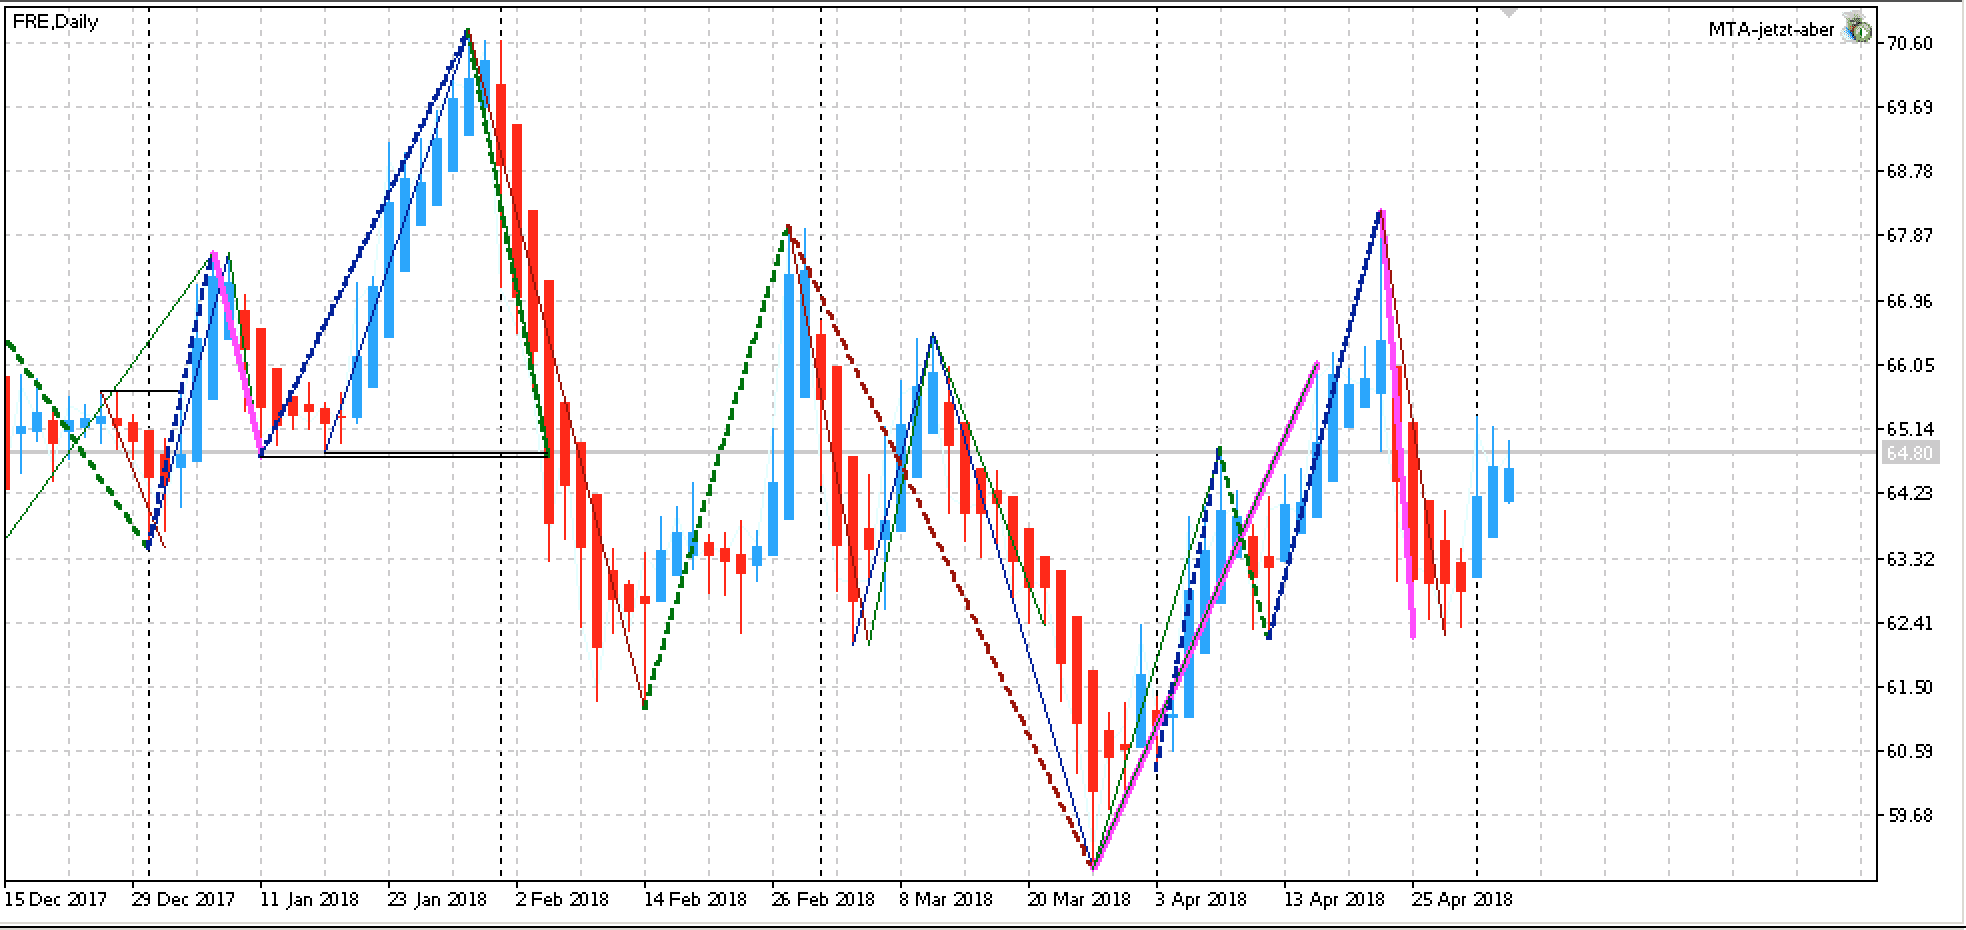Click the 29 Dec 2017 date label
Image resolution: width=1966 pixels, height=930 pixels.
pyautogui.click(x=183, y=899)
